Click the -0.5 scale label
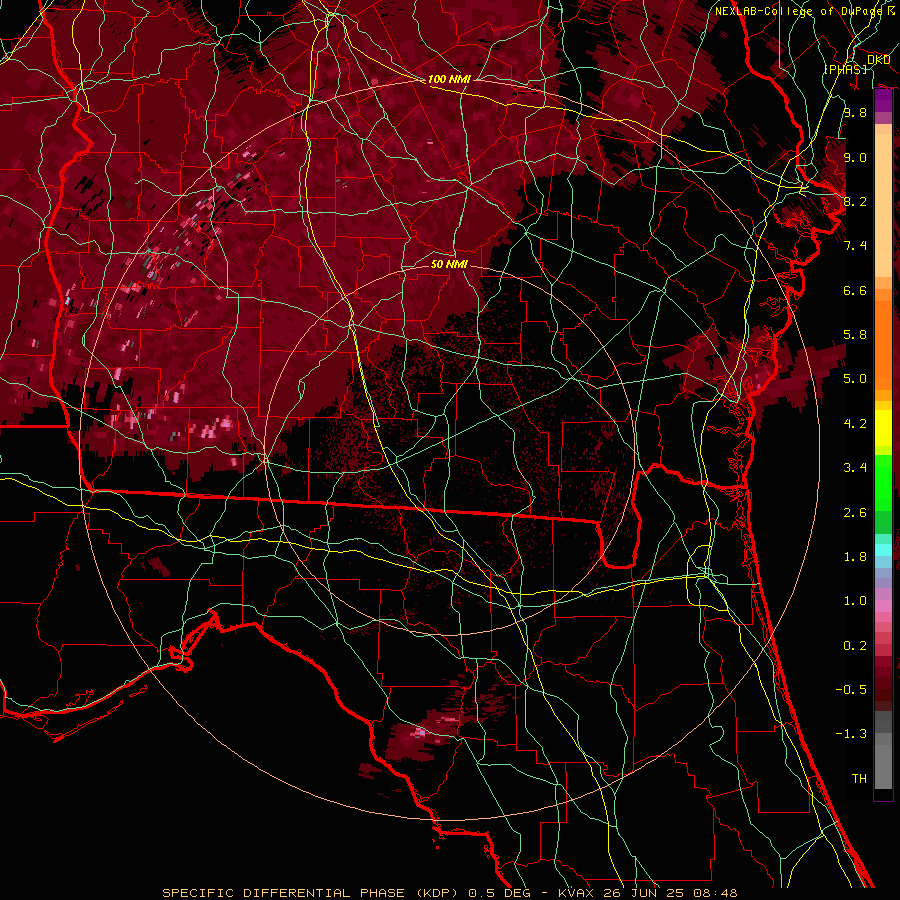900x900 pixels. [851, 690]
